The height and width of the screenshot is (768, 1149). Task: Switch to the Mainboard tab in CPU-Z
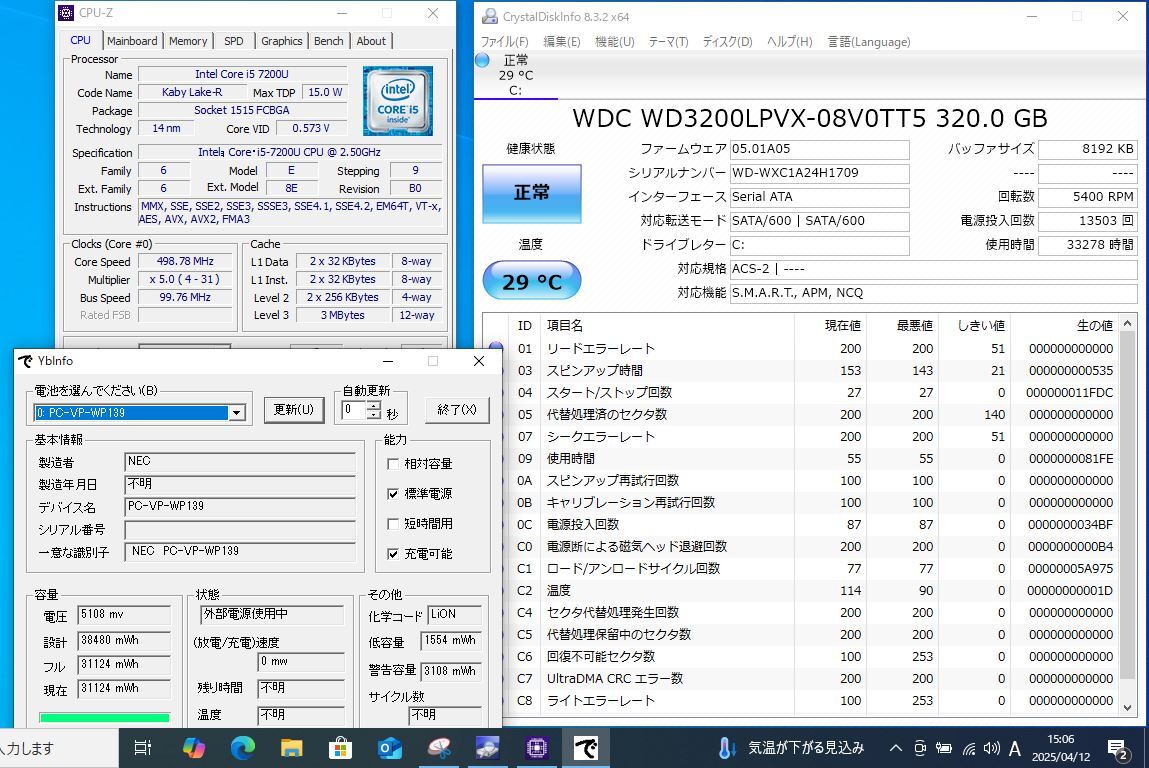pyautogui.click(x=132, y=41)
